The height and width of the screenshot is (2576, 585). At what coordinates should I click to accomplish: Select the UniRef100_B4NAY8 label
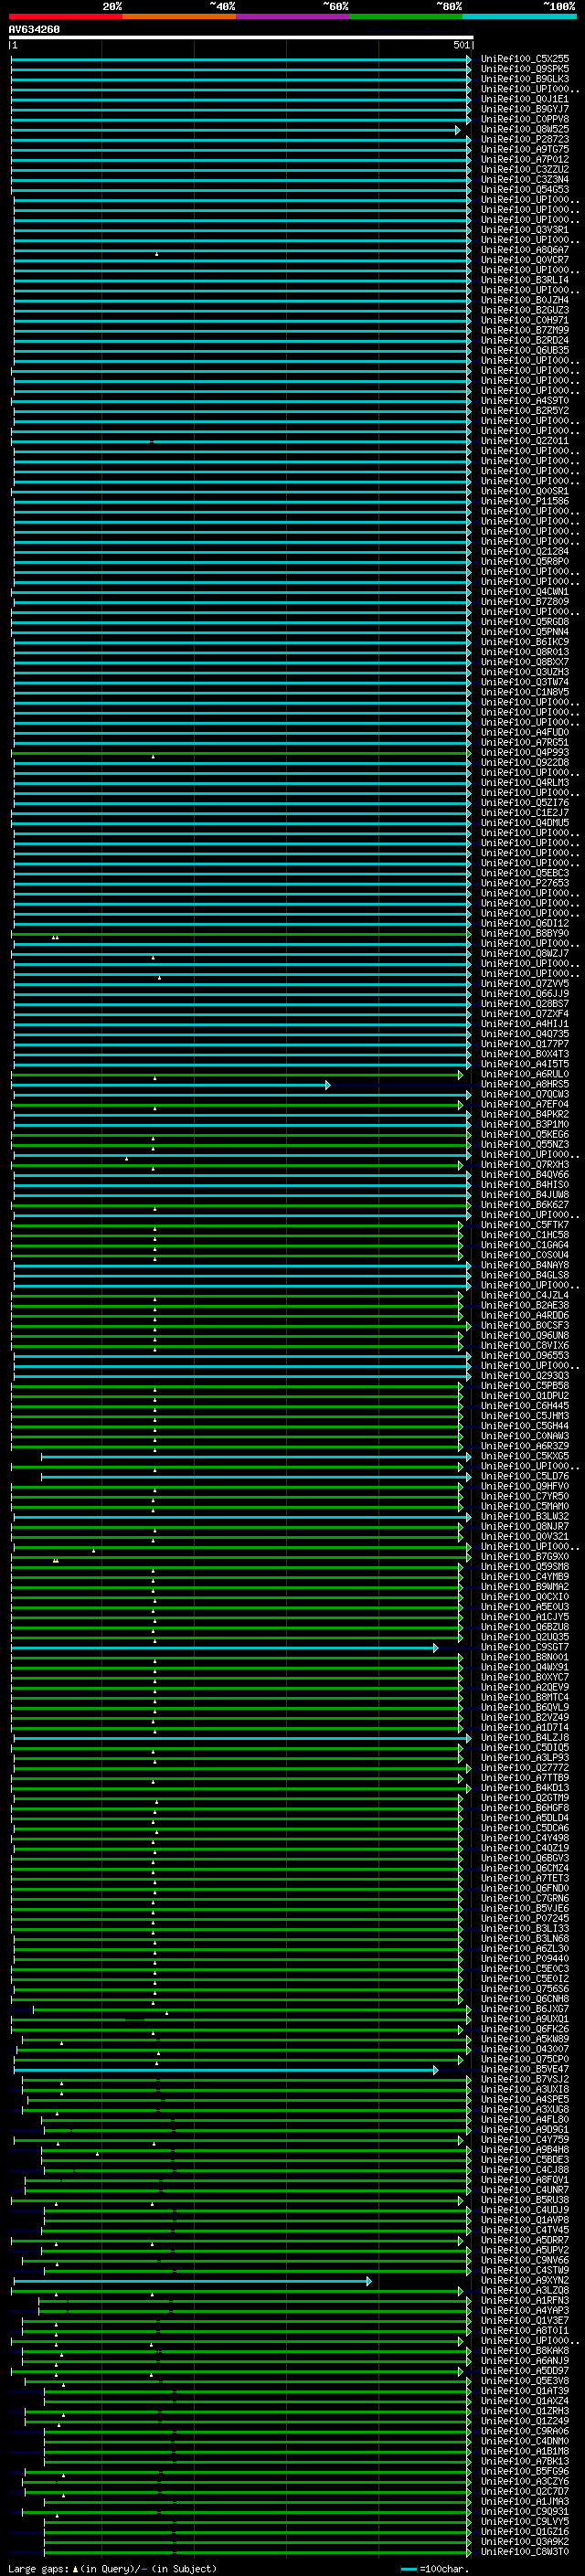(525, 1265)
